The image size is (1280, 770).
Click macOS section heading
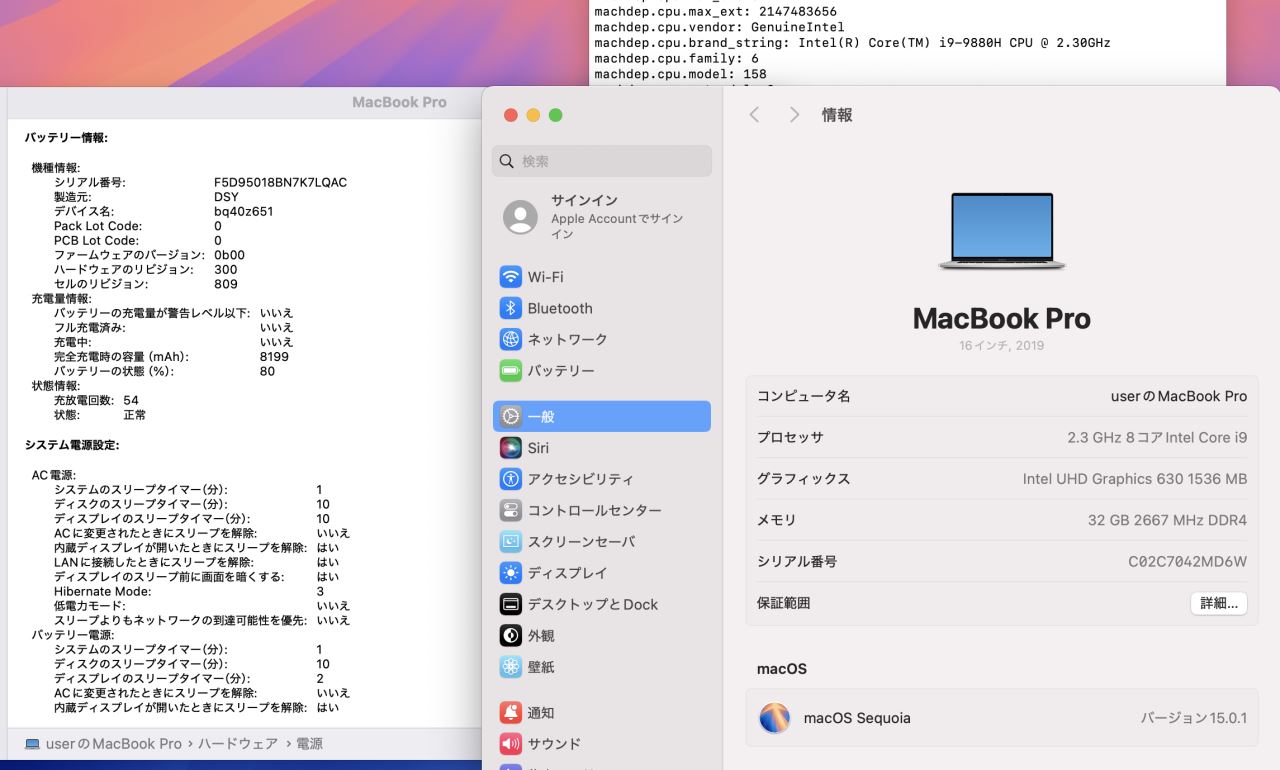[782, 669]
